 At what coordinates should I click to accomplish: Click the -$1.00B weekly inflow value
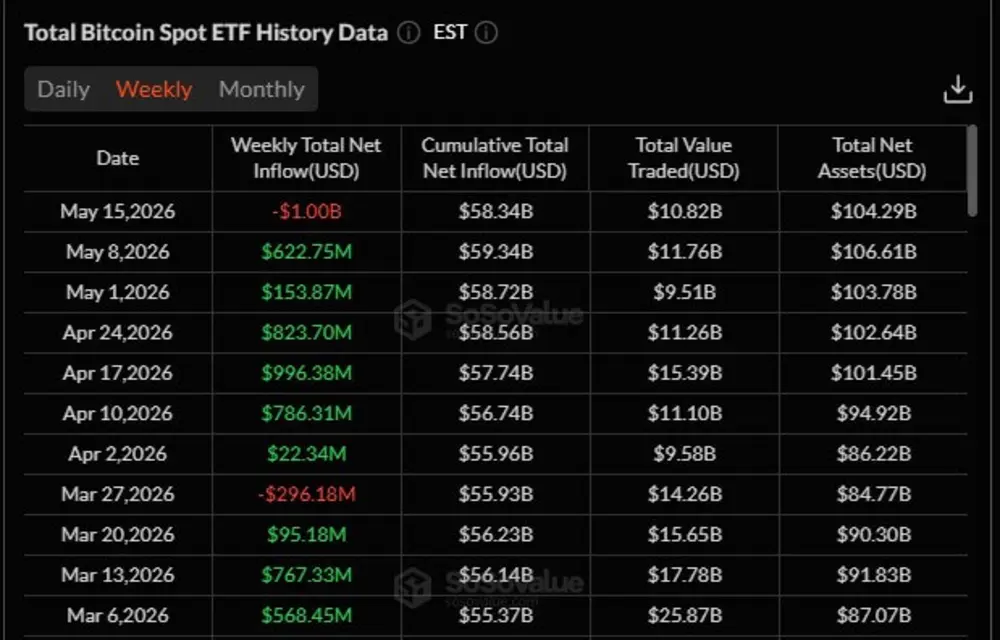coord(306,211)
